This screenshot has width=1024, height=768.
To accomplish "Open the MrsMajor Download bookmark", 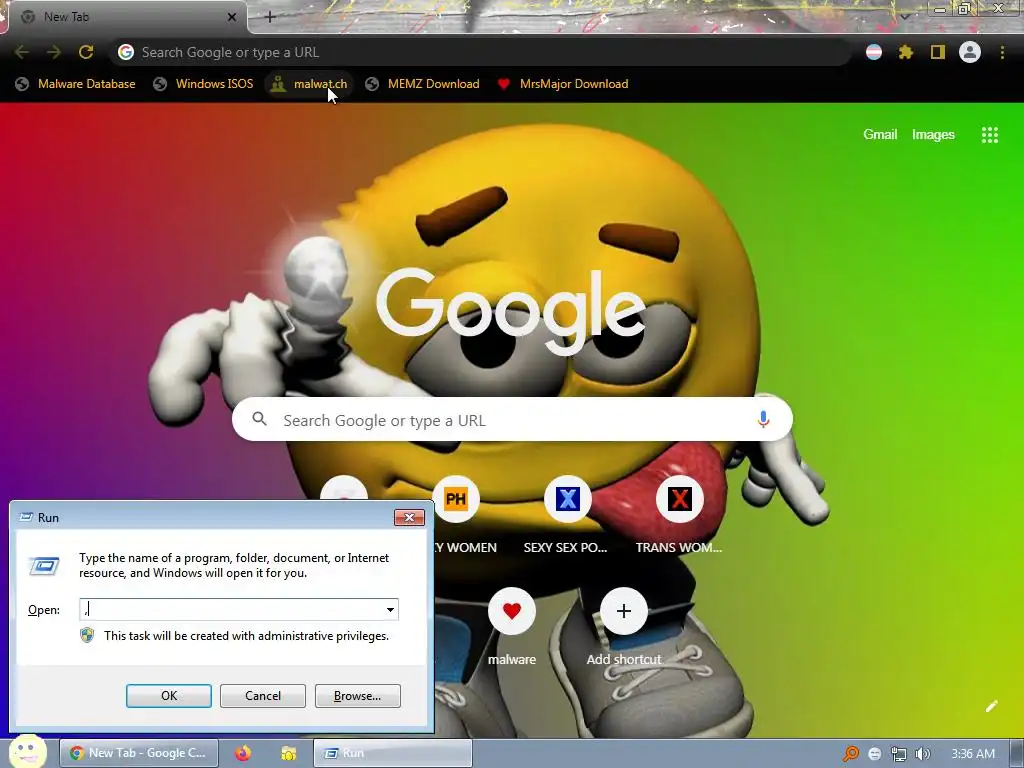I will [563, 84].
